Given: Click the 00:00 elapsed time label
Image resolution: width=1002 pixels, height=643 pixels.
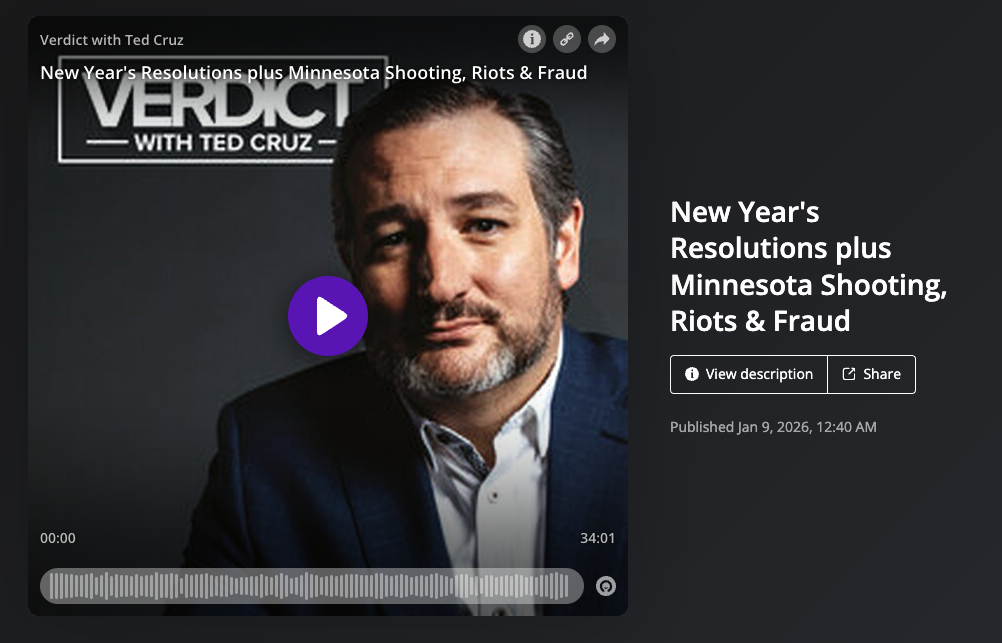Looking at the screenshot, I should point(58,538).
